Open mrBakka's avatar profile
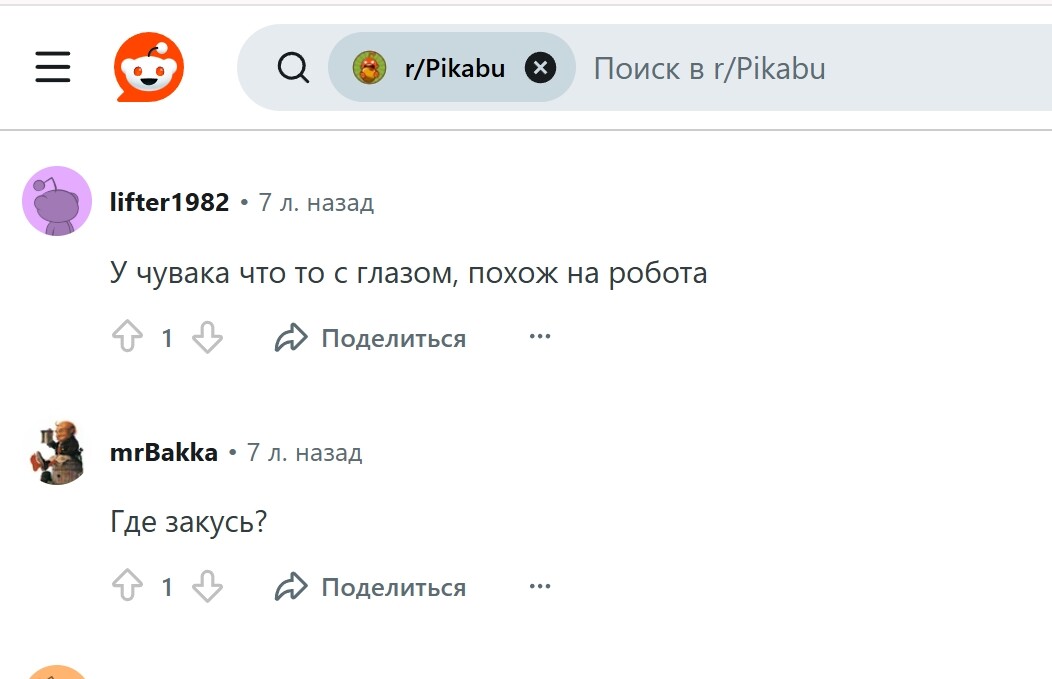The height and width of the screenshot is (679, 1052). coord(57,452)
